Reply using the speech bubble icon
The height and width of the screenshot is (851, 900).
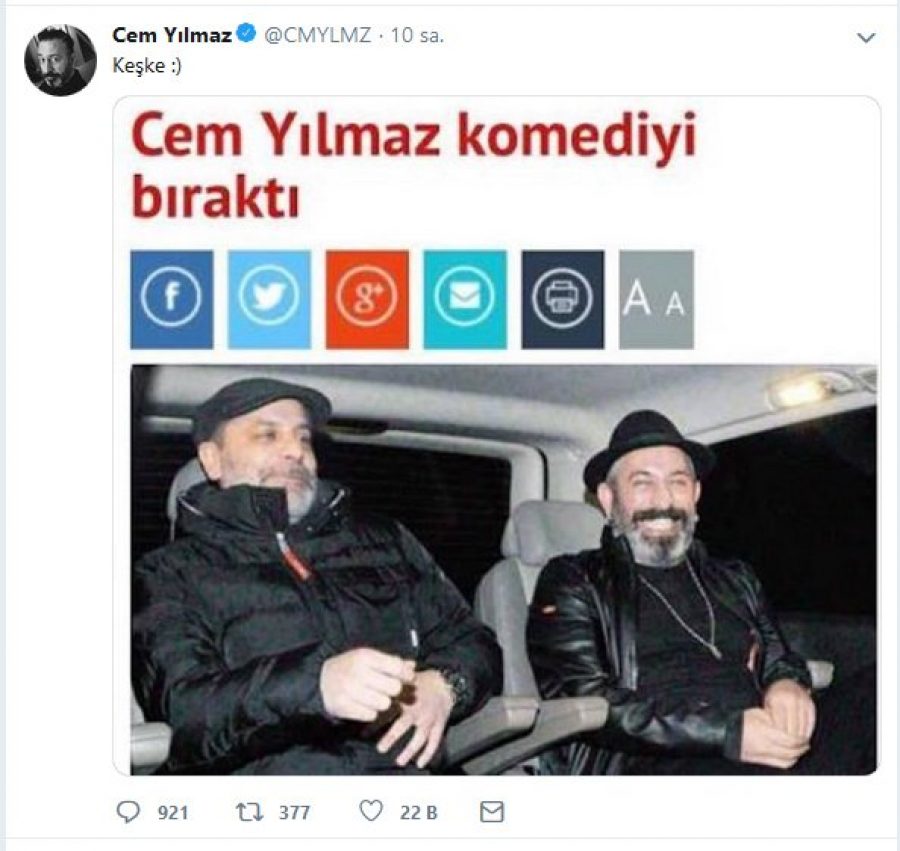click(x=127, y=812)
